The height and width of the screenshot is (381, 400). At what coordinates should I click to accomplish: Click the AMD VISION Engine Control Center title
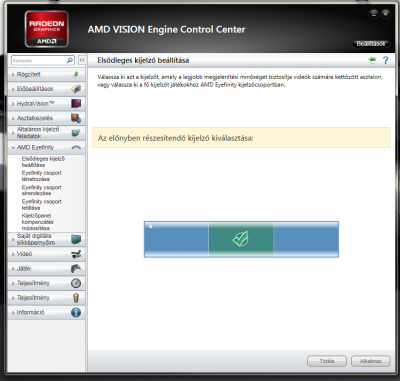pos(166,29)
